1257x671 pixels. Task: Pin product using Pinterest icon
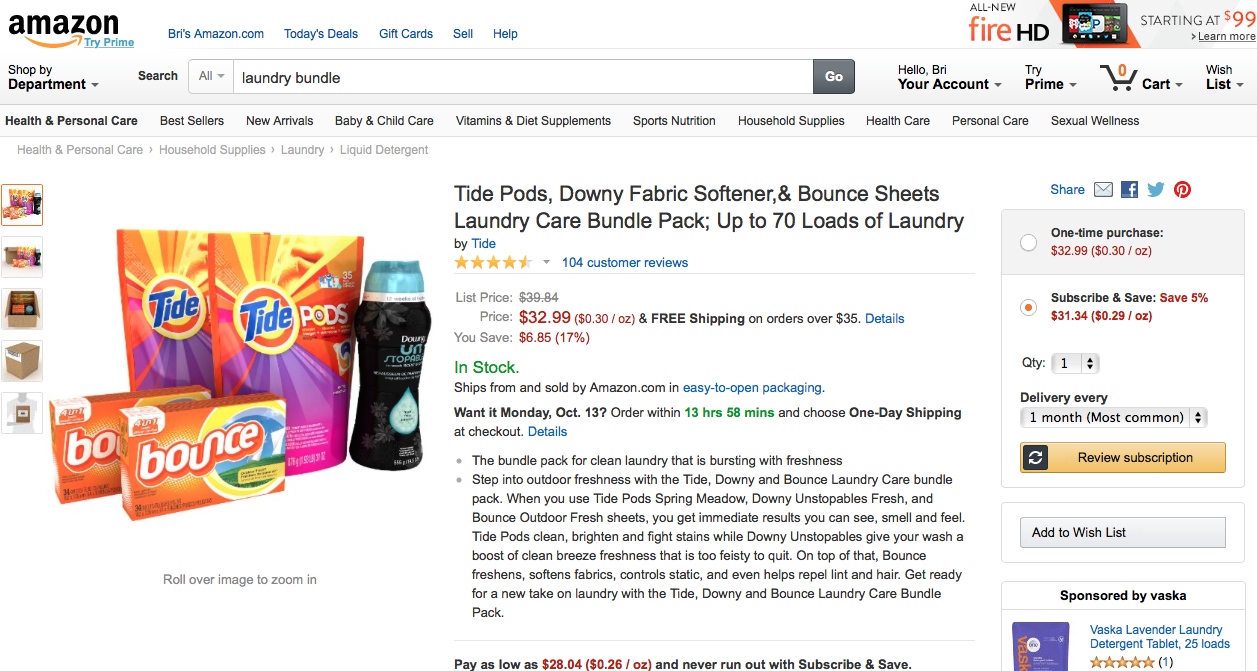click(x=1183, y=190)
